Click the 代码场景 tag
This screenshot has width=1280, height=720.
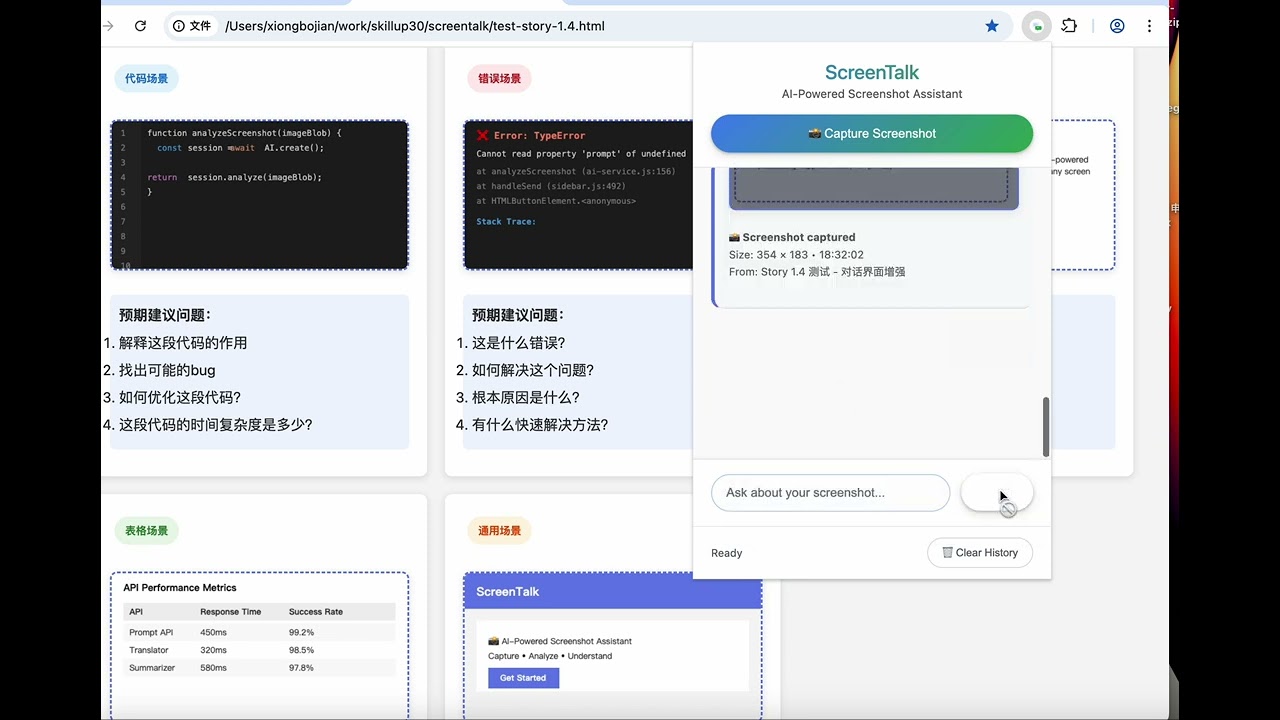click(146, 78)
